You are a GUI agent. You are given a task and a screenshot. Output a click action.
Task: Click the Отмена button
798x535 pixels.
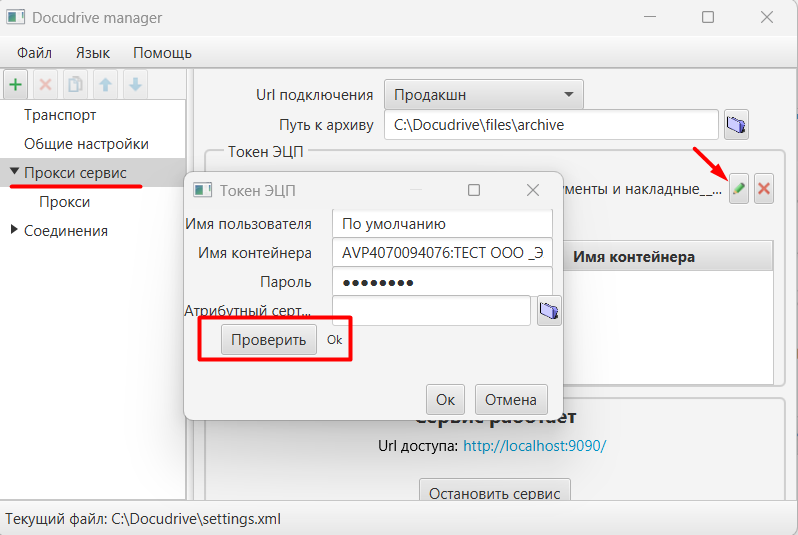point(511,400)
